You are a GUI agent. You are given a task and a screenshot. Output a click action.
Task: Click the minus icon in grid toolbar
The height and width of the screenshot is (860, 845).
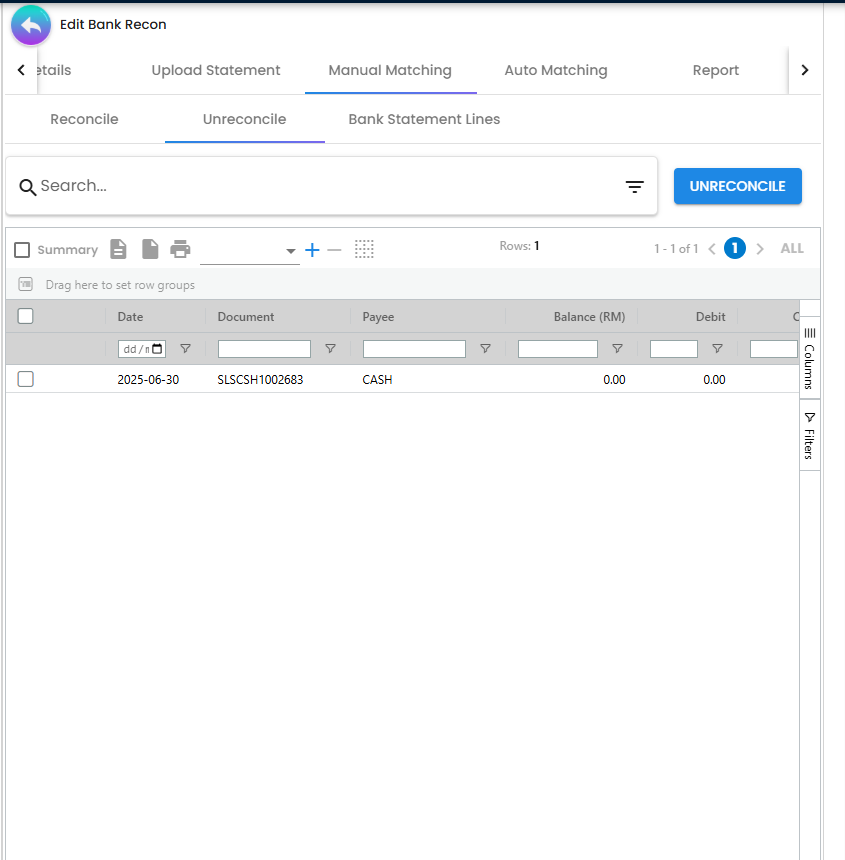click(334, 250)
